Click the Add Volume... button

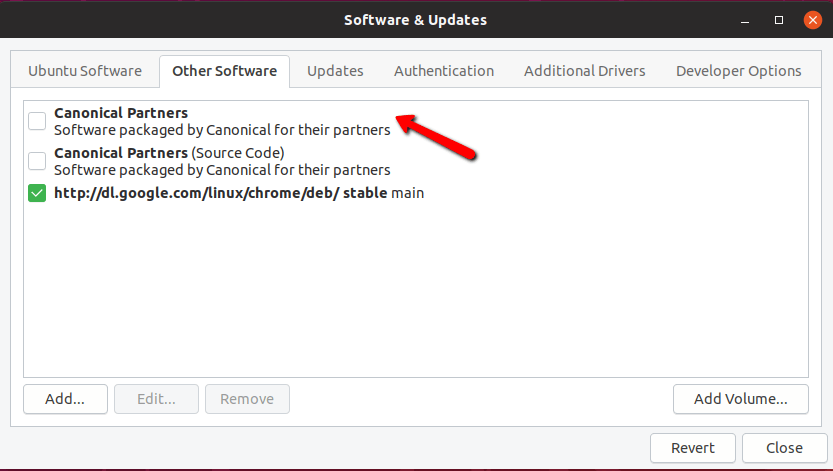click(x=740, y=399)
